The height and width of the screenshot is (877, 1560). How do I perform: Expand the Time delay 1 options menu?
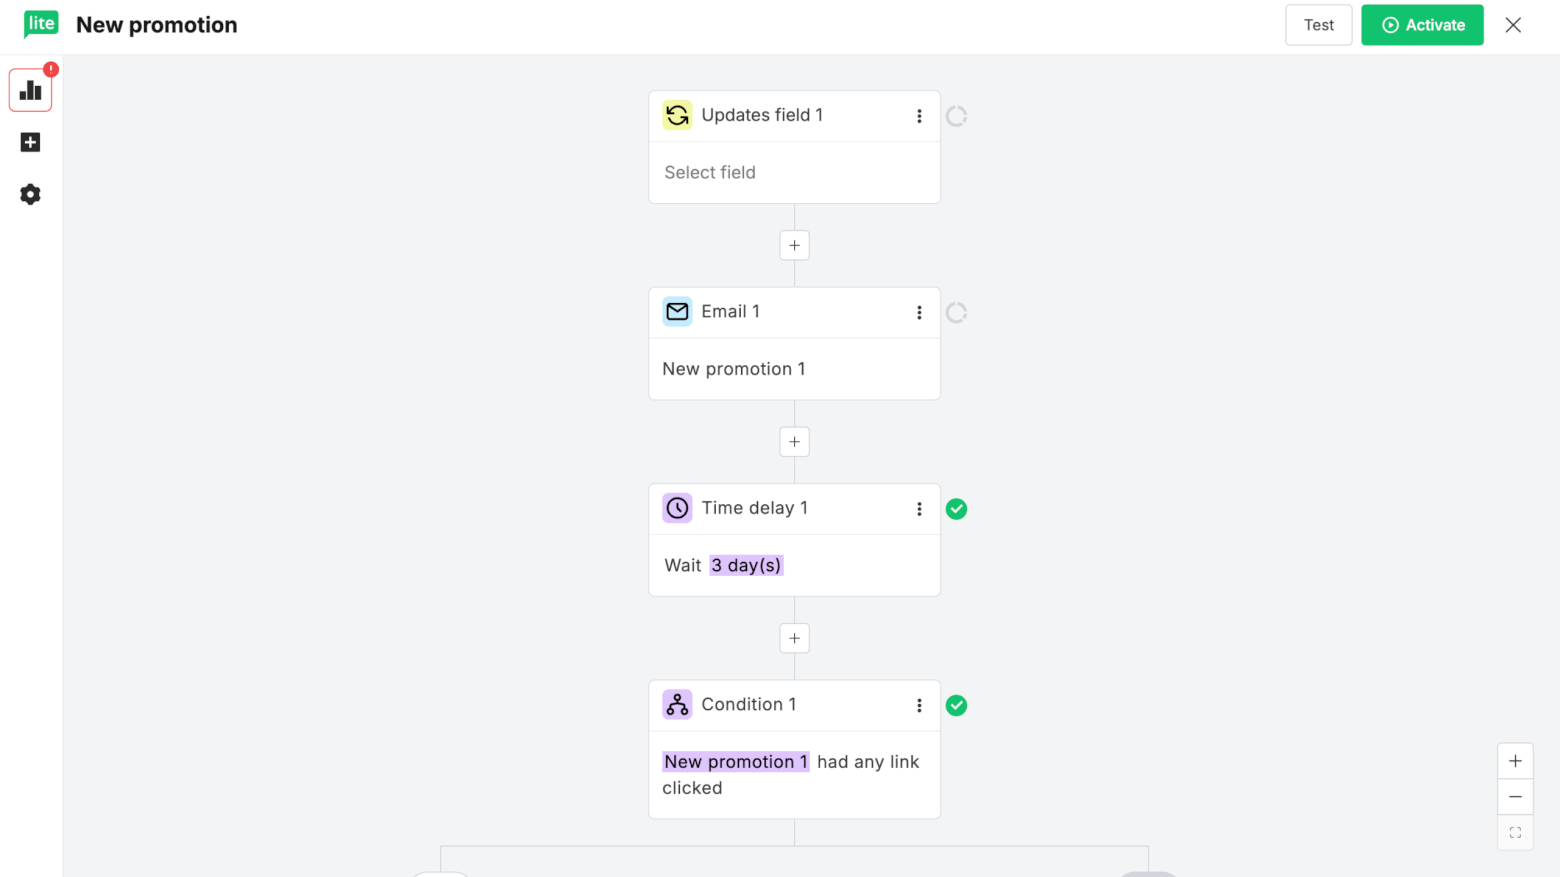point(919,509)
